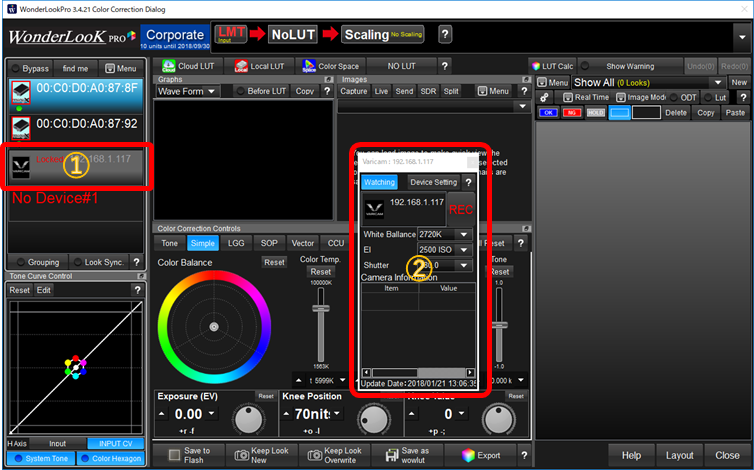Open the Cloud LUT browser
Screen dimensions: 754x470
pyautogui.click(x=188, y=66)
